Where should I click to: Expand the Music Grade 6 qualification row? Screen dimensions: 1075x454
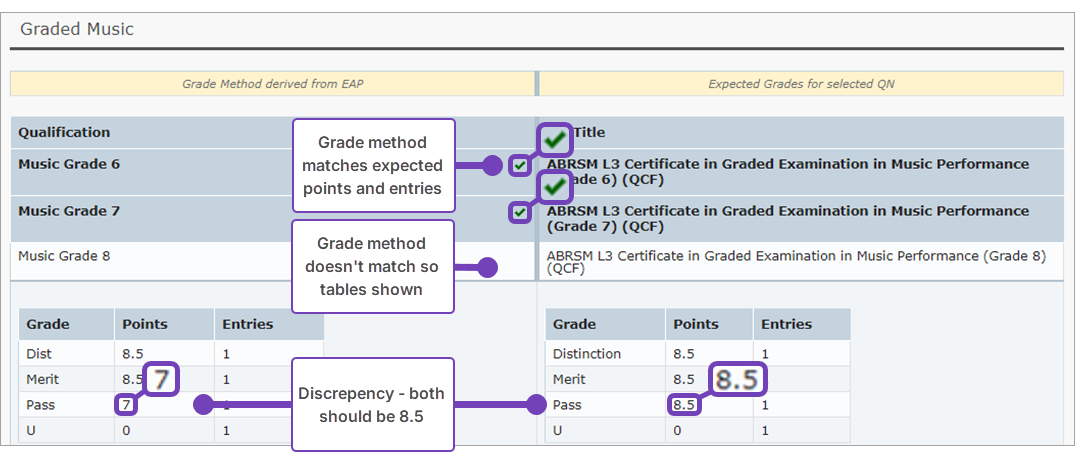[69, 164]
